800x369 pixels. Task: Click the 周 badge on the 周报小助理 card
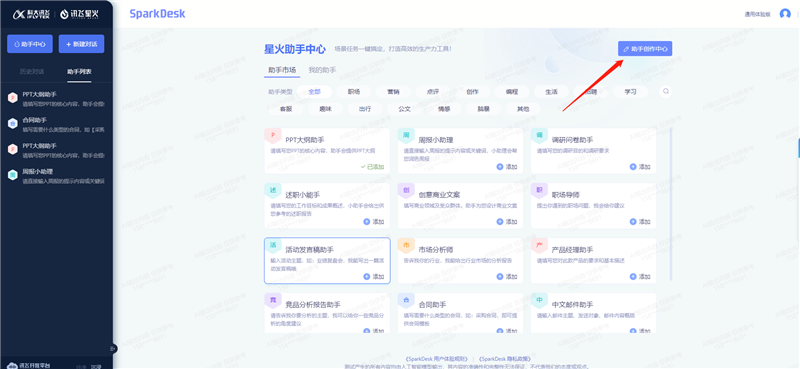[406, 135]
